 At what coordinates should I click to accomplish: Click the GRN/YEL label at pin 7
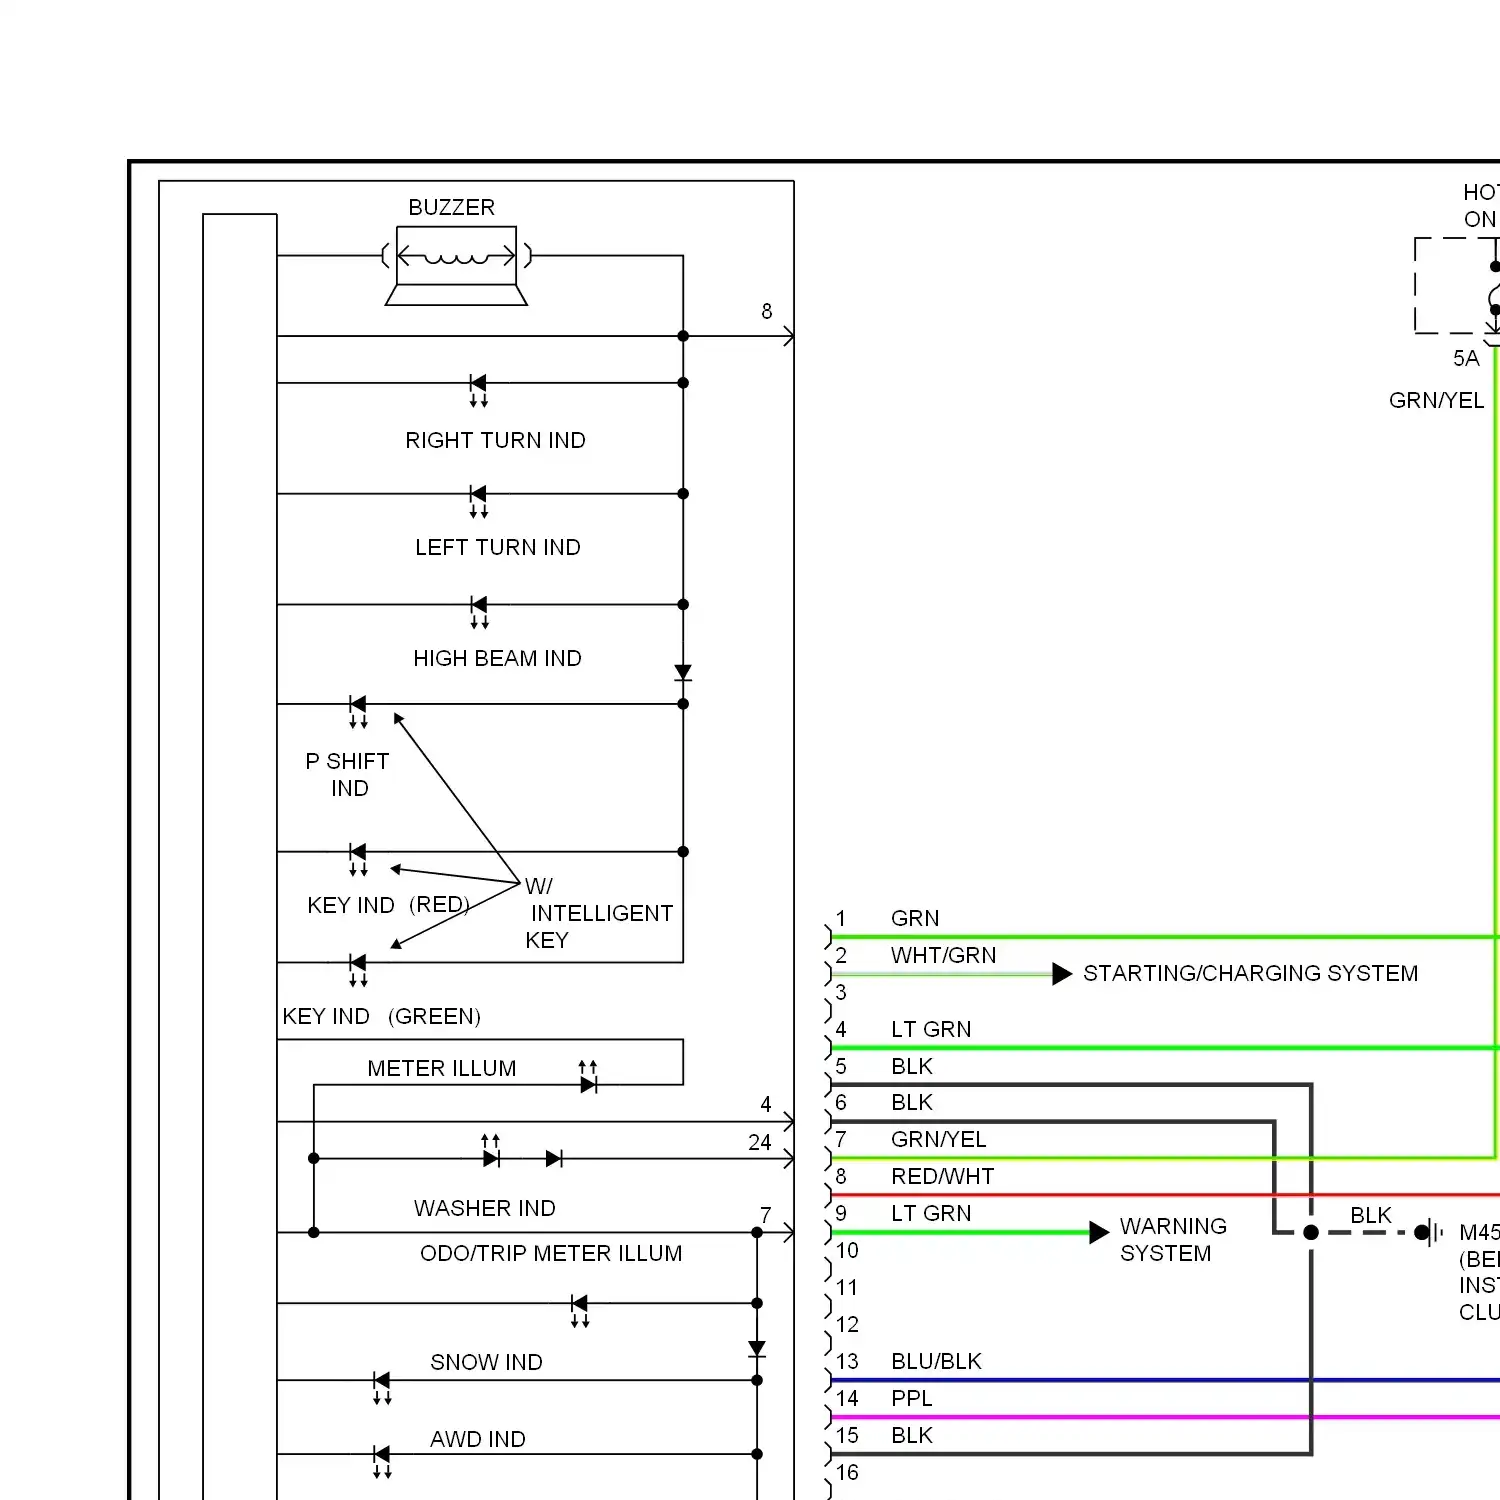click(x=938, y=1139)
